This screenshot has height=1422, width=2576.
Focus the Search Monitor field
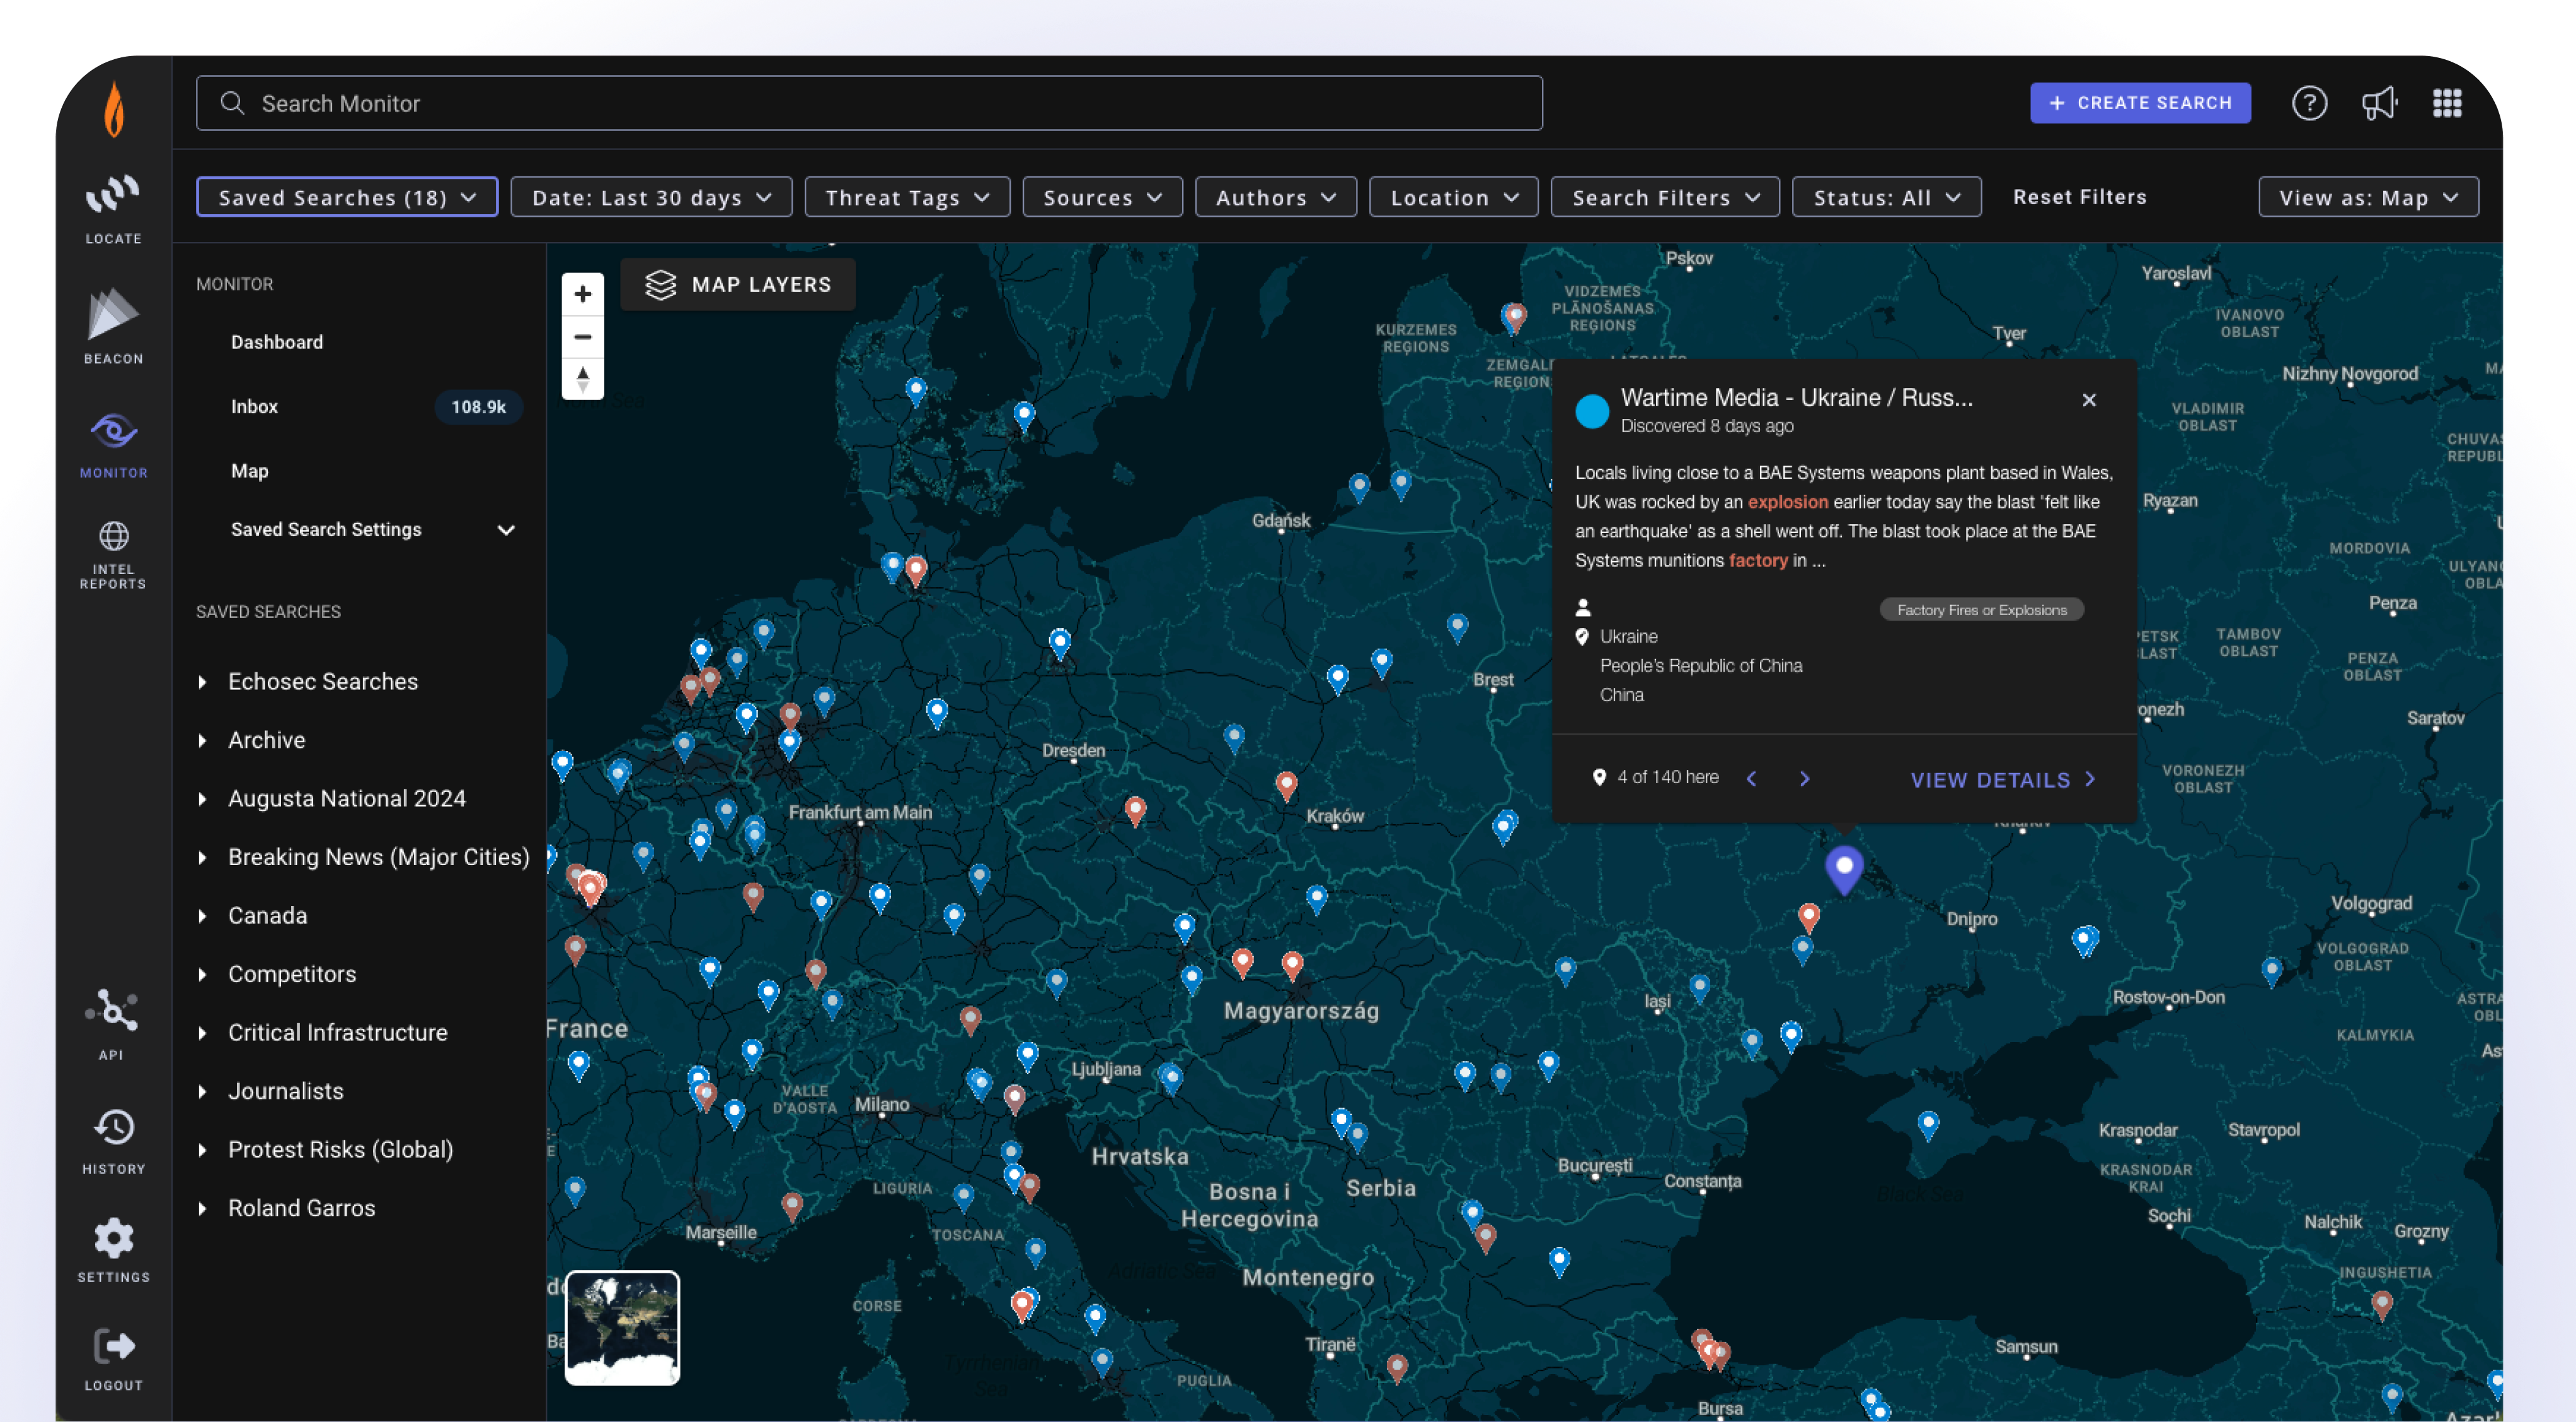point(869,103)
